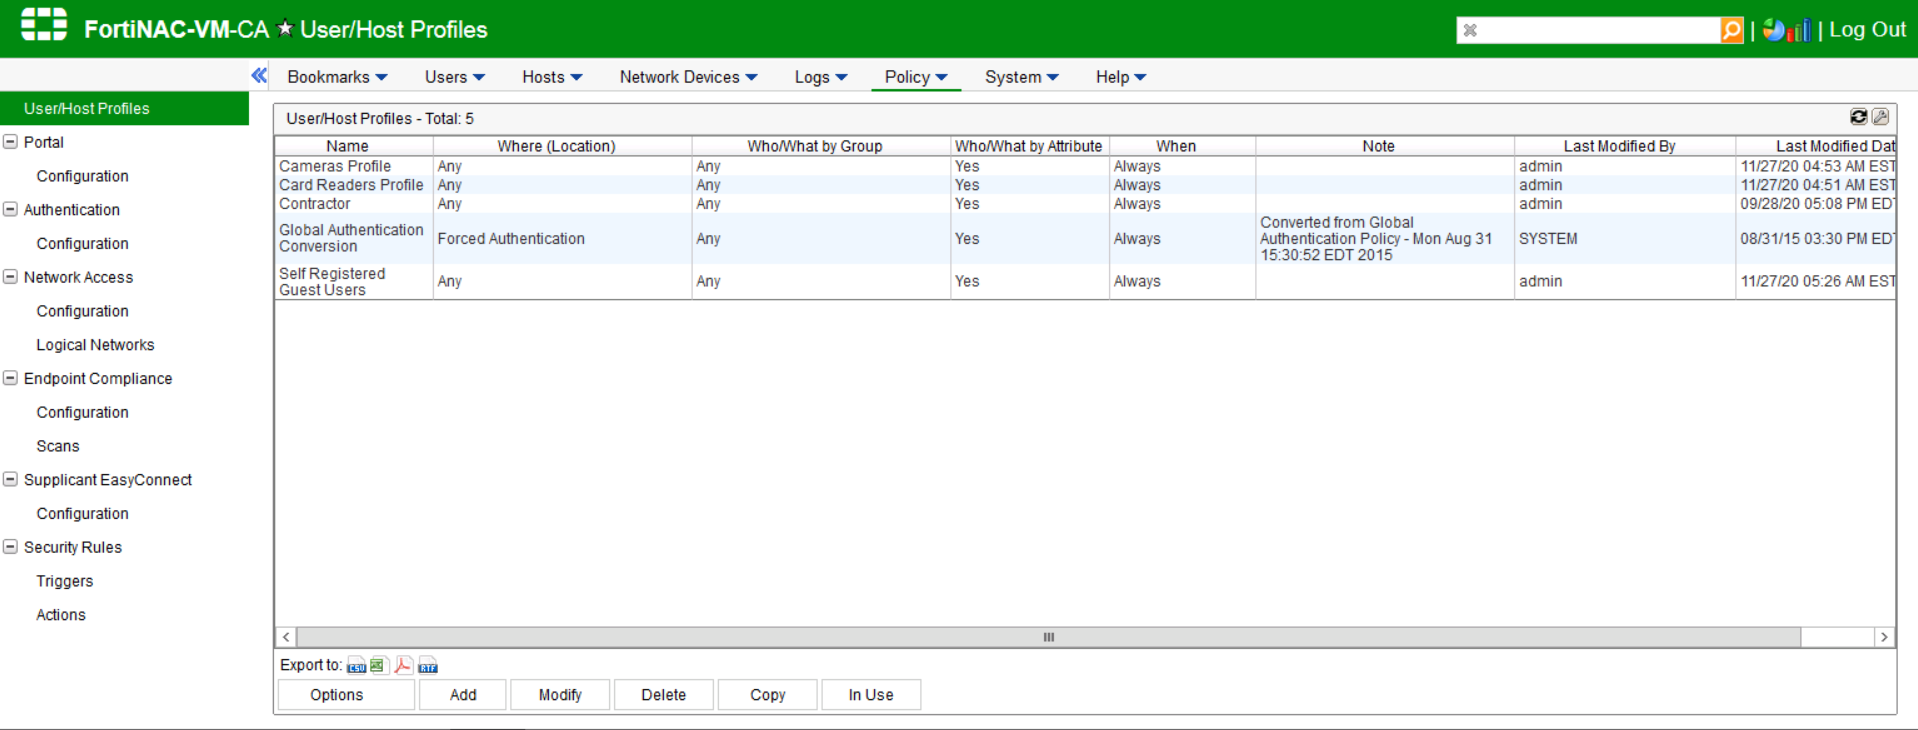This screenshot has height=730, width=1918.
Task: Click the Log Out link
Action: (x=1867, y=30)
